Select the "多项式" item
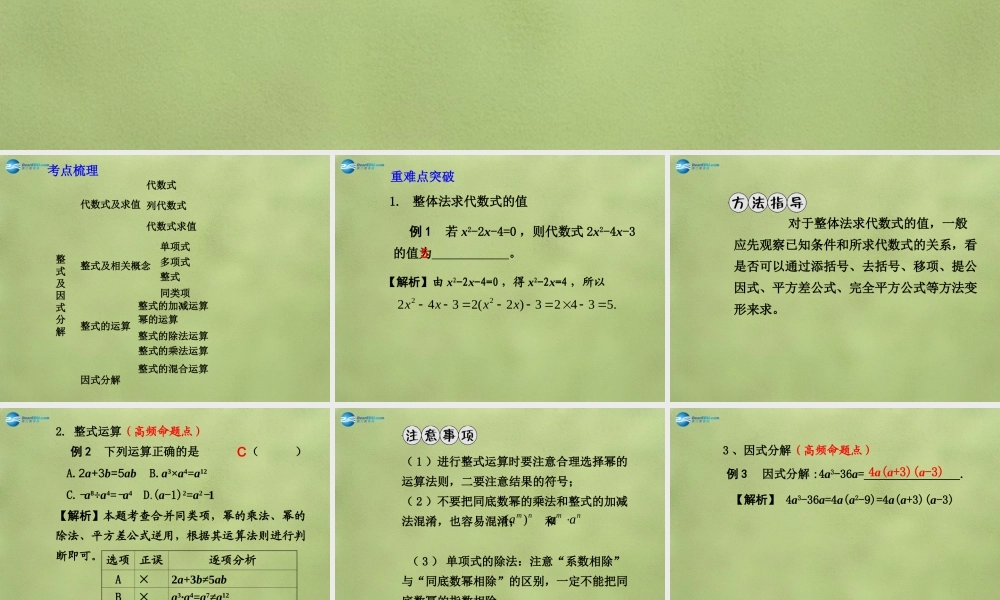 click(x=175, y=261)
